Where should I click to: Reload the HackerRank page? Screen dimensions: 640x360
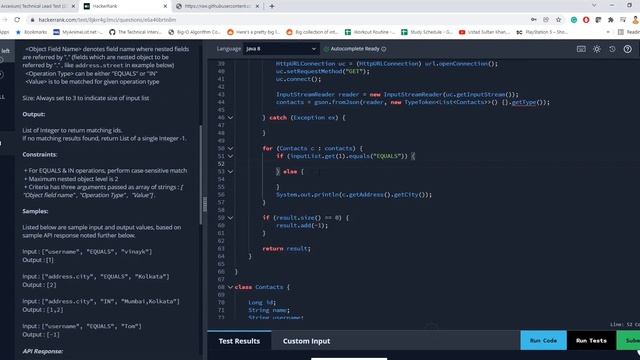point(17,20)
